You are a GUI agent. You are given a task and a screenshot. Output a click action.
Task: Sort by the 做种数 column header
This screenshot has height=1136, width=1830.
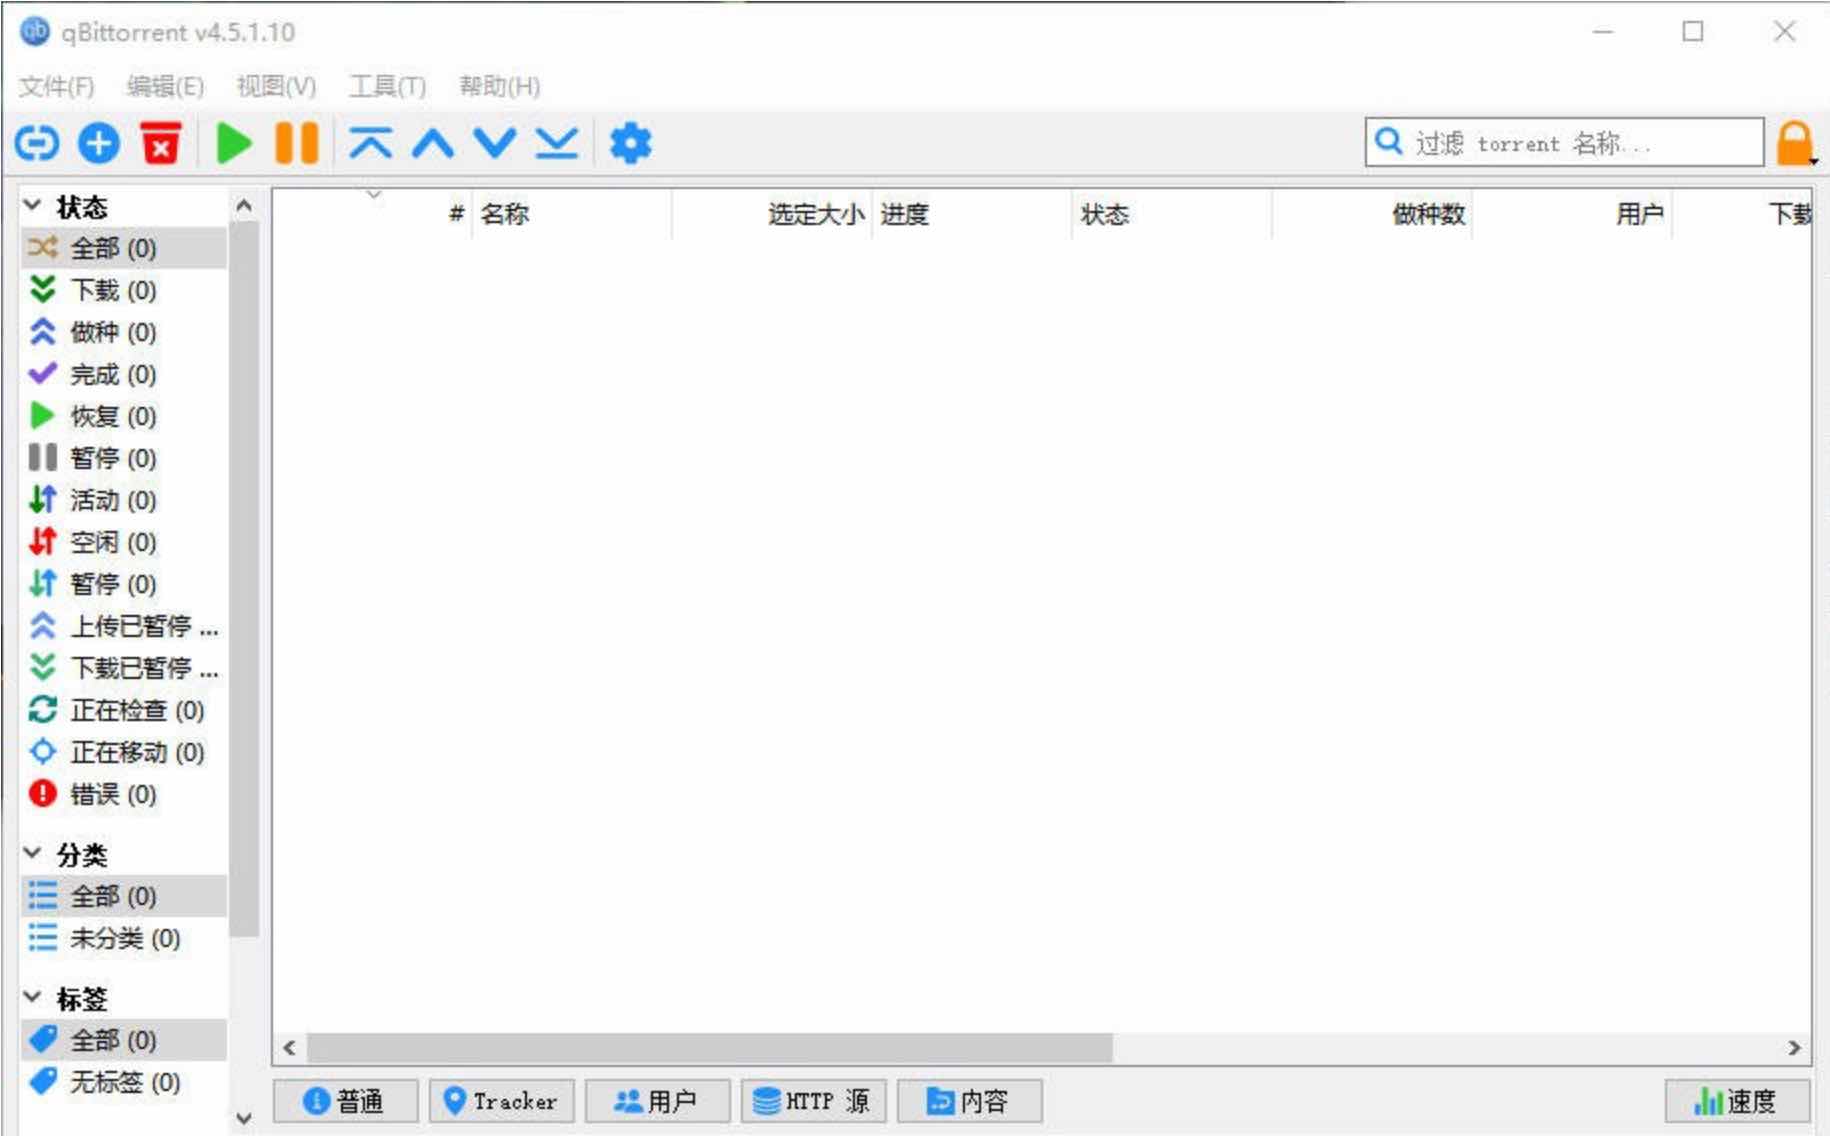(x=1371, y=214)
